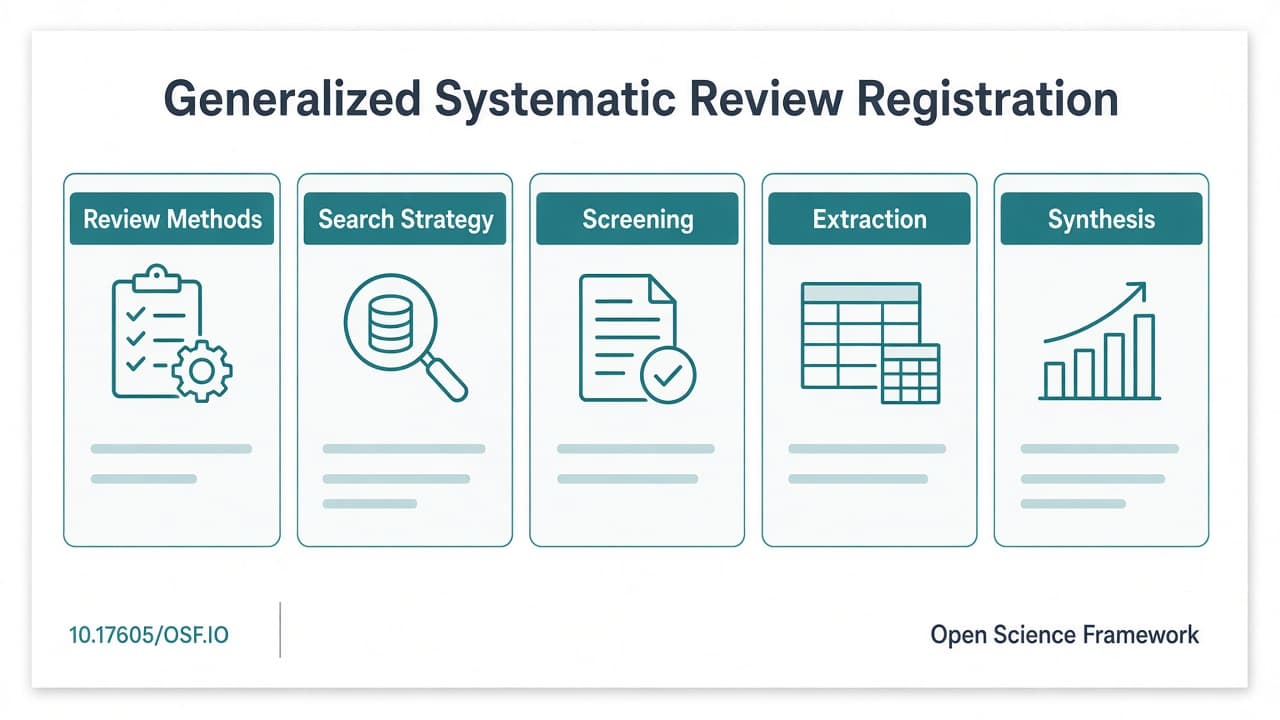Click the approved document icon under Screening
1280x720 pixels.
point(637,339)
